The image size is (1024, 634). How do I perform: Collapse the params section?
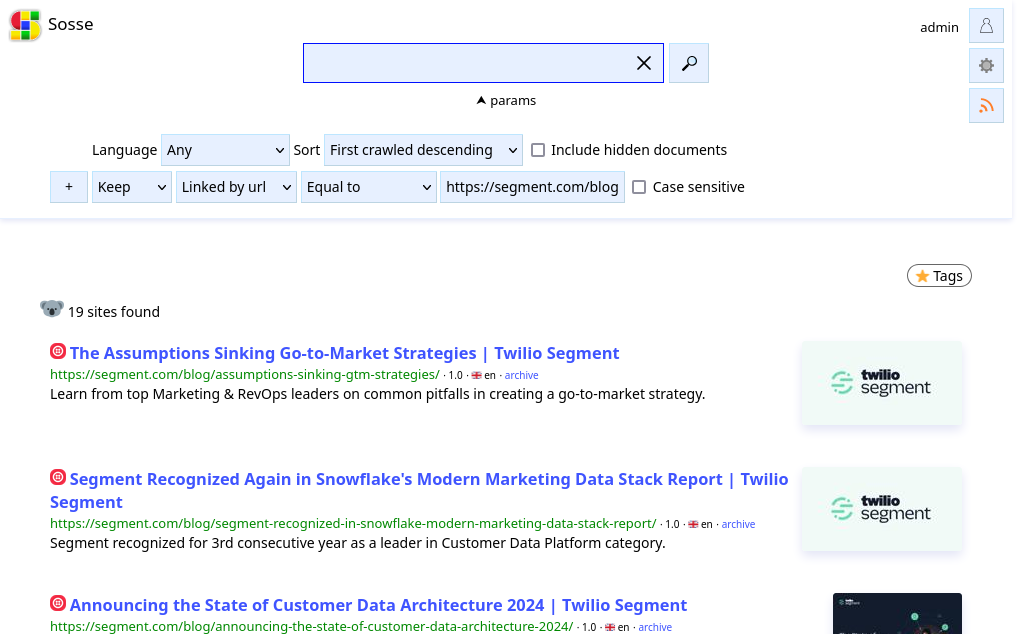coord(506,101)
